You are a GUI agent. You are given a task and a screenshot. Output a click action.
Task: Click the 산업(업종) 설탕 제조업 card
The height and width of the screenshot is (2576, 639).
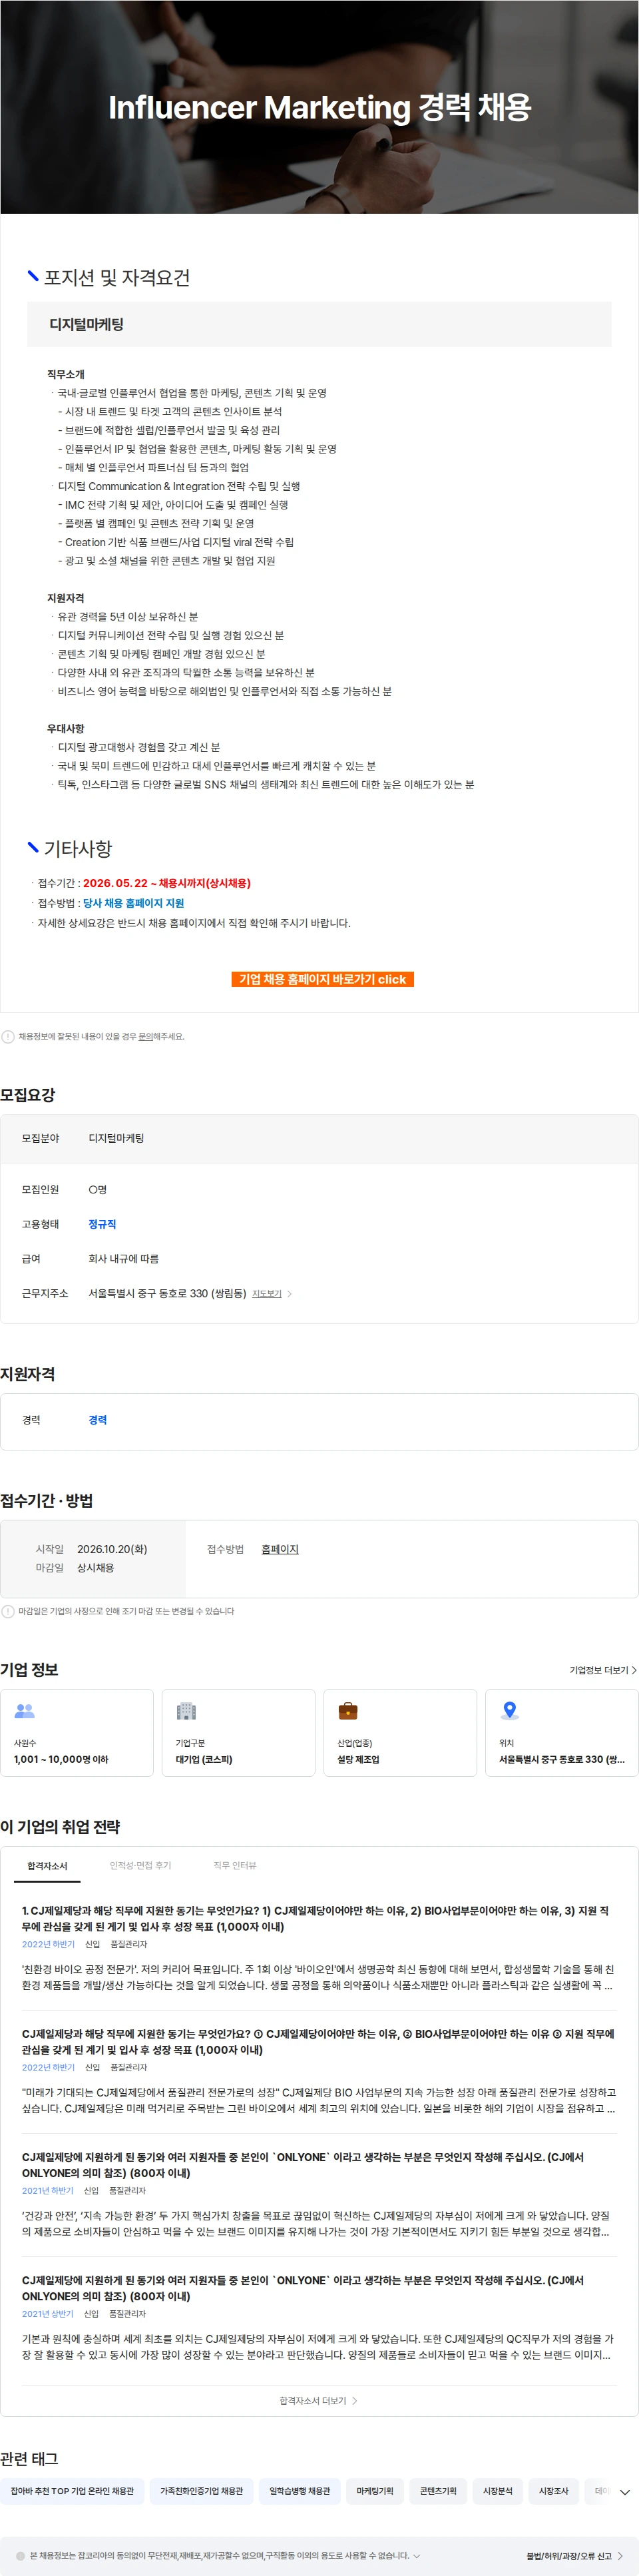point(400,1733)
